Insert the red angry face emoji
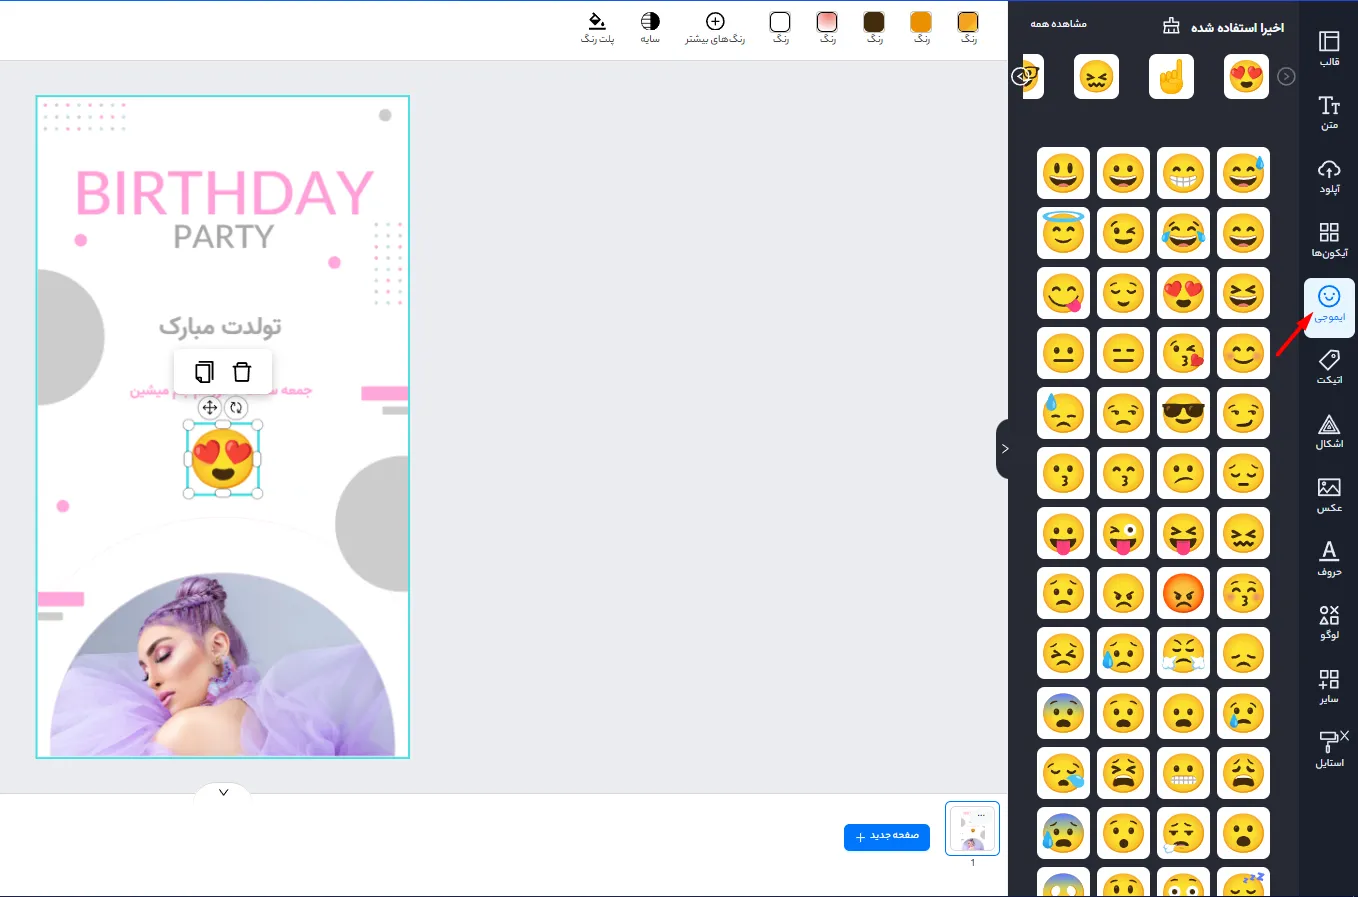Image resolution: width=1358 pixels, height=897 pixels. point(1183,593)
